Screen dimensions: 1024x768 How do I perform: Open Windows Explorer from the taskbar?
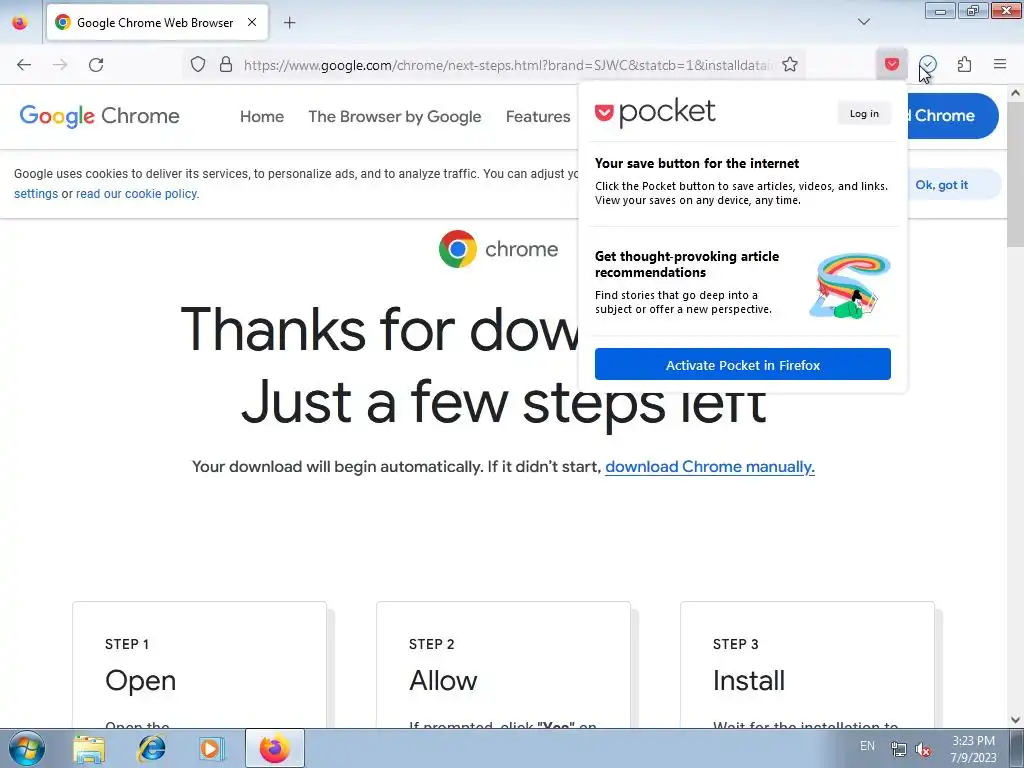pos(89,748)
